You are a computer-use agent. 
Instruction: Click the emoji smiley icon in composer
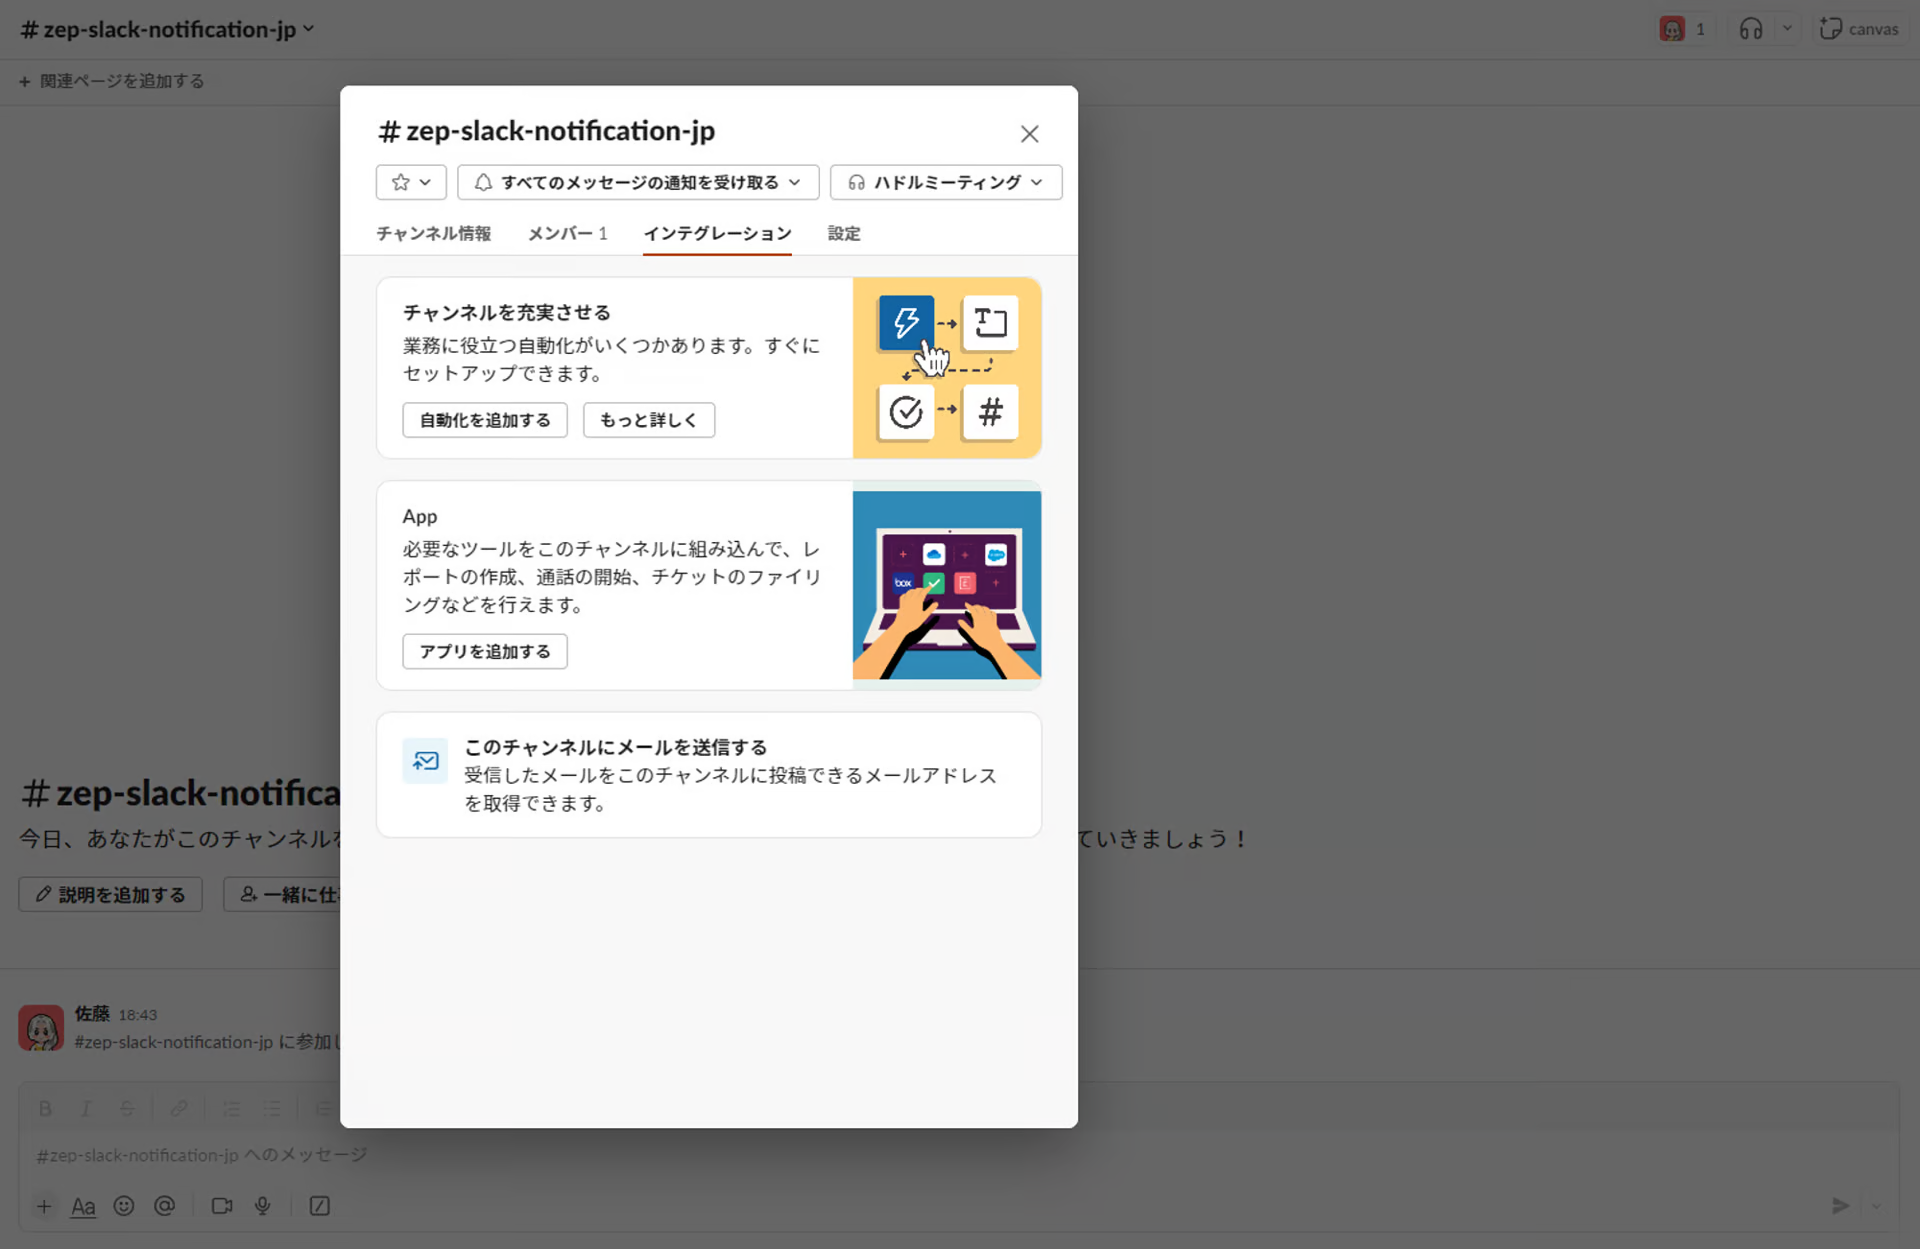coord(124,1206)
